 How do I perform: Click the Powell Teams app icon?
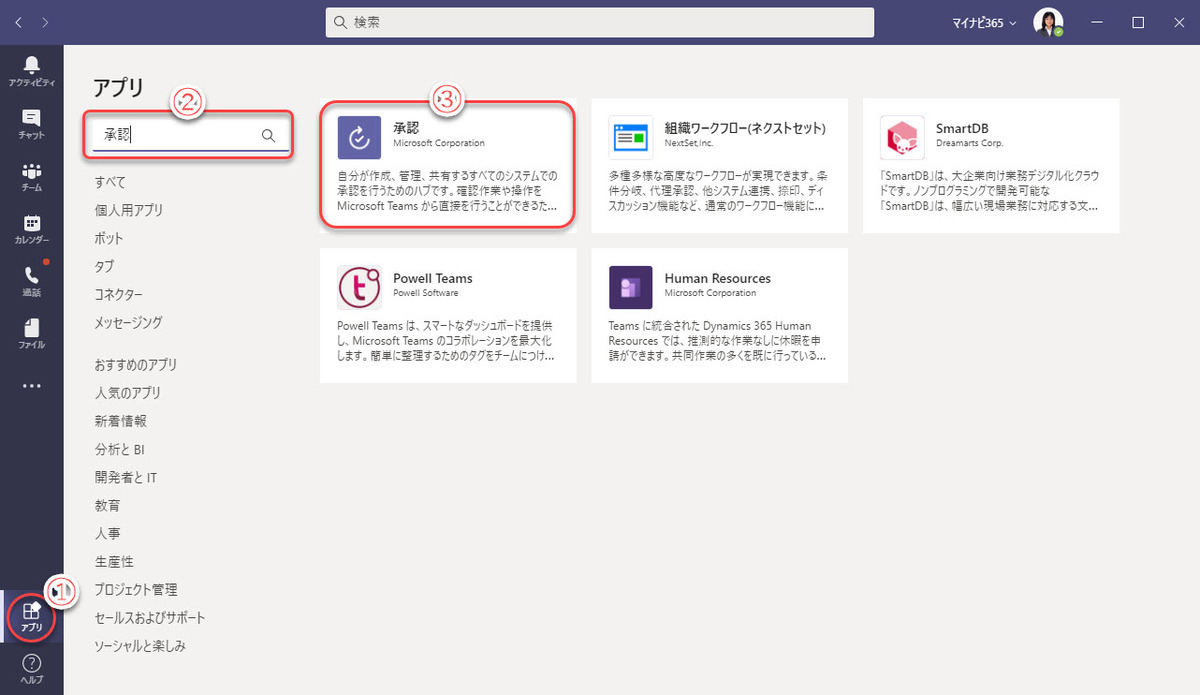pos(358,288)
